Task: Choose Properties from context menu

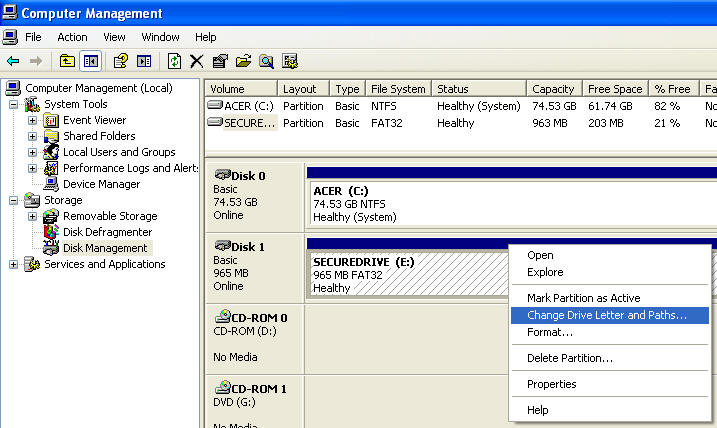Action: pyautogui.click(x=610, y=384)
